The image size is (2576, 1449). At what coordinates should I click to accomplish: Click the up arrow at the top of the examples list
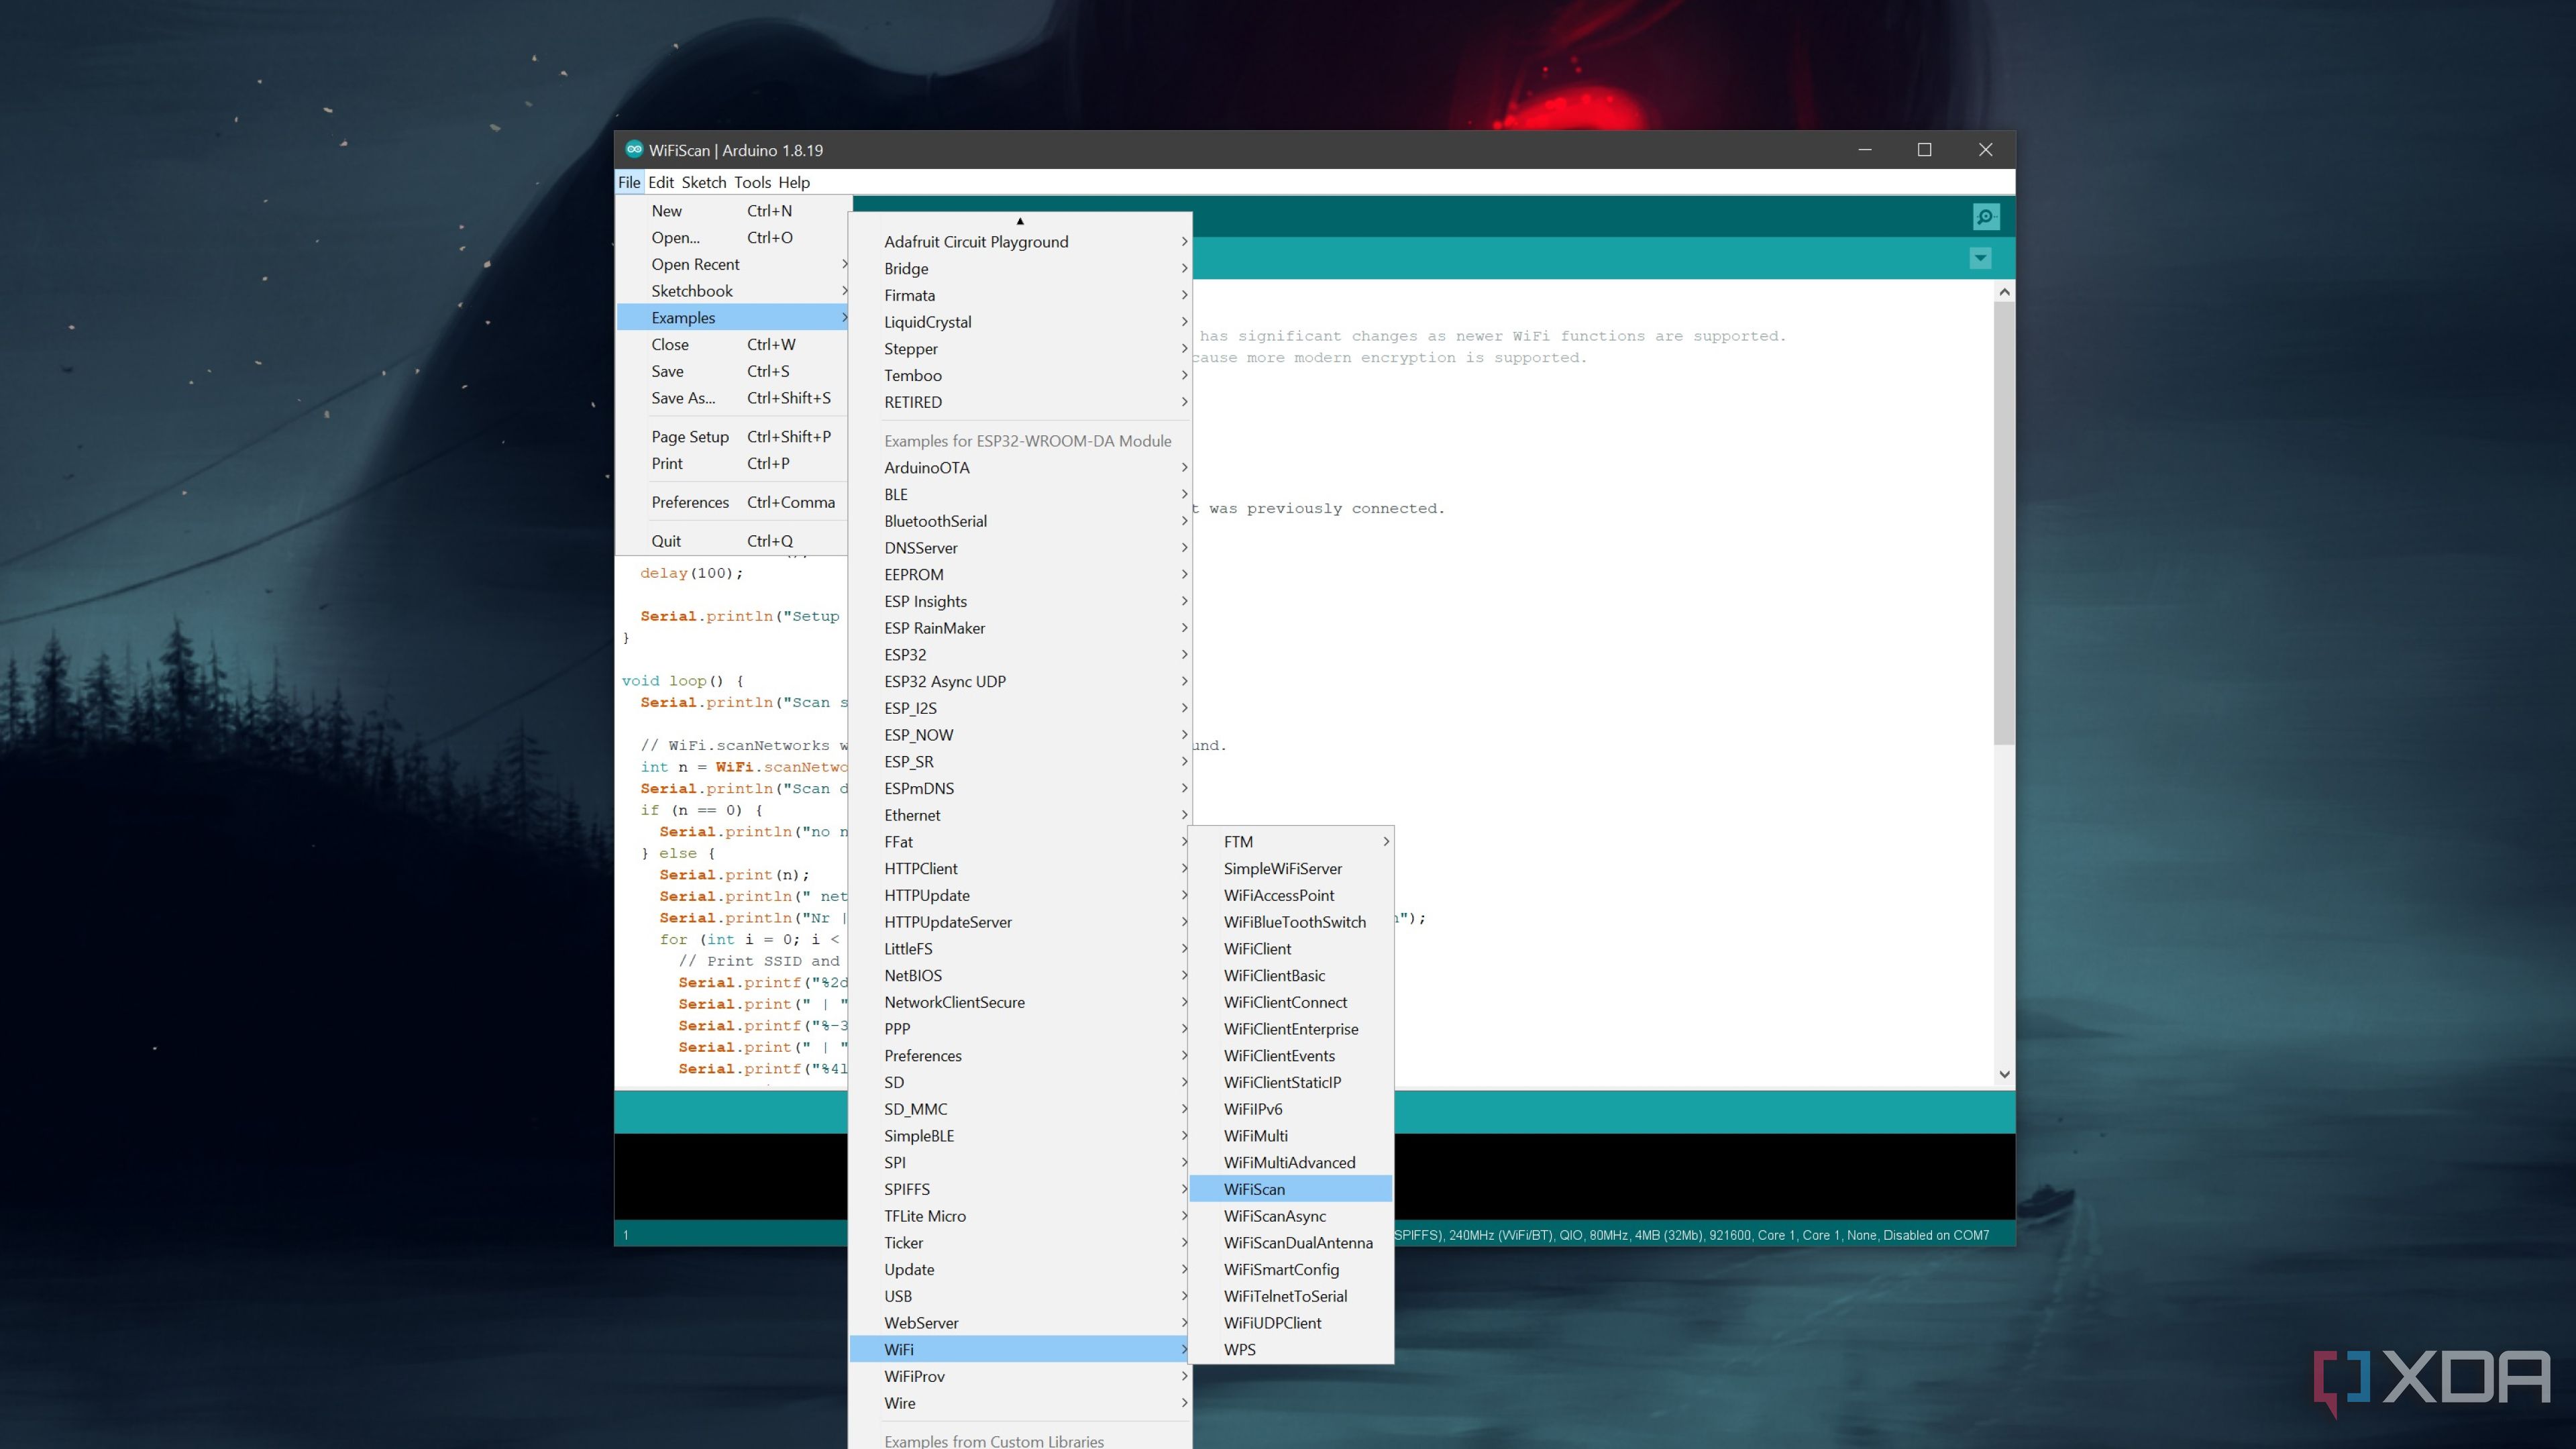coord(1020,220)
